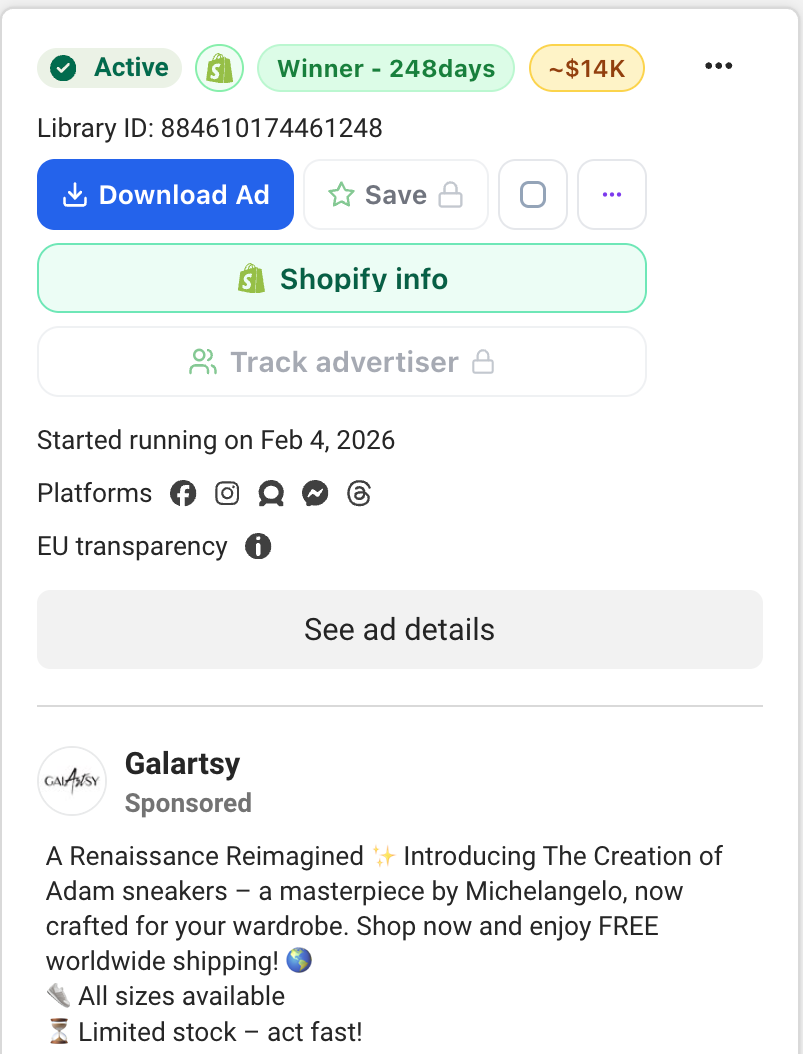Click the Started running on Feb 4, 2026 text
803x1054 pixels.
(216, 440)
